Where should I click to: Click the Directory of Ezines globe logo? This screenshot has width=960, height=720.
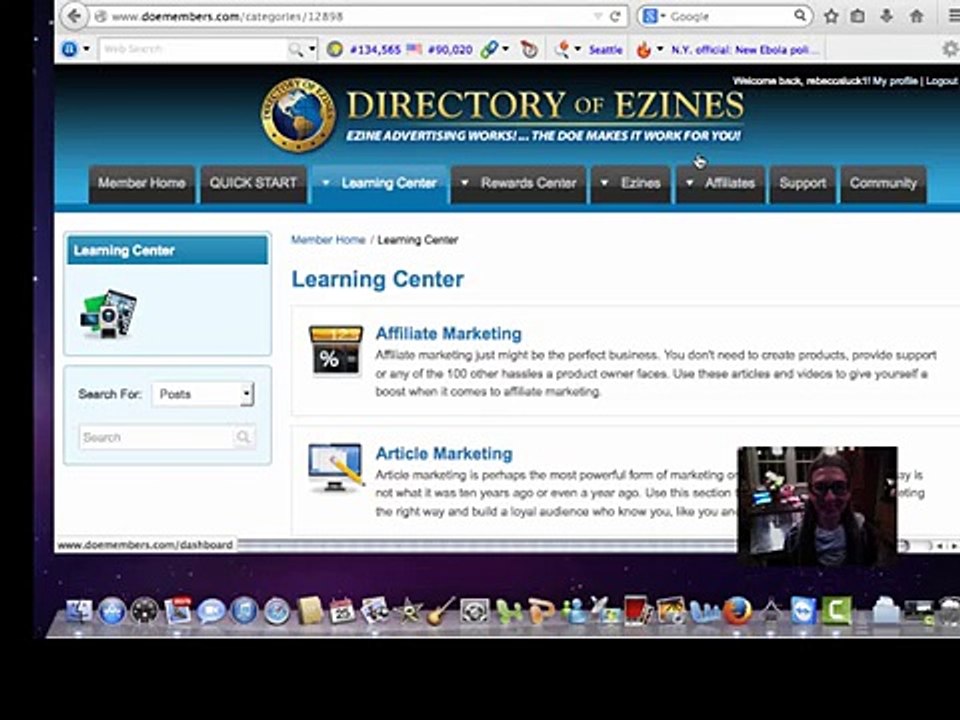[298, 114]
